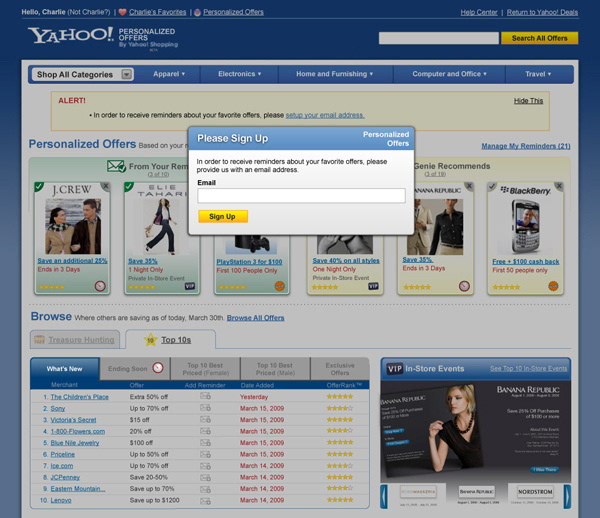Open Save an additional 25% offer link
600x518 pixels.
72,261
